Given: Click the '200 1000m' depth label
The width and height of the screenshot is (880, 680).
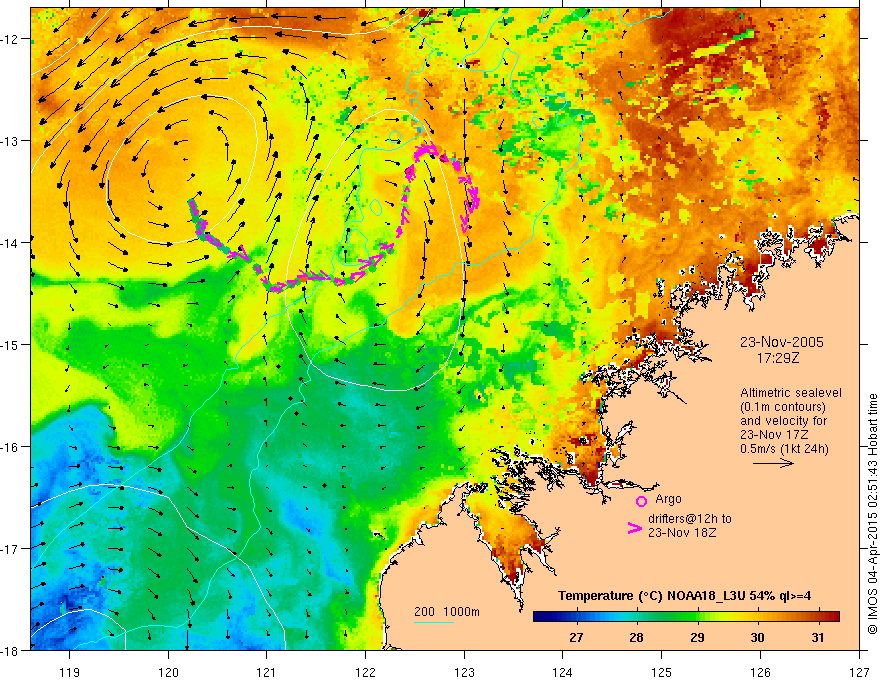Looking at the screenshot, I should [447, 612].
